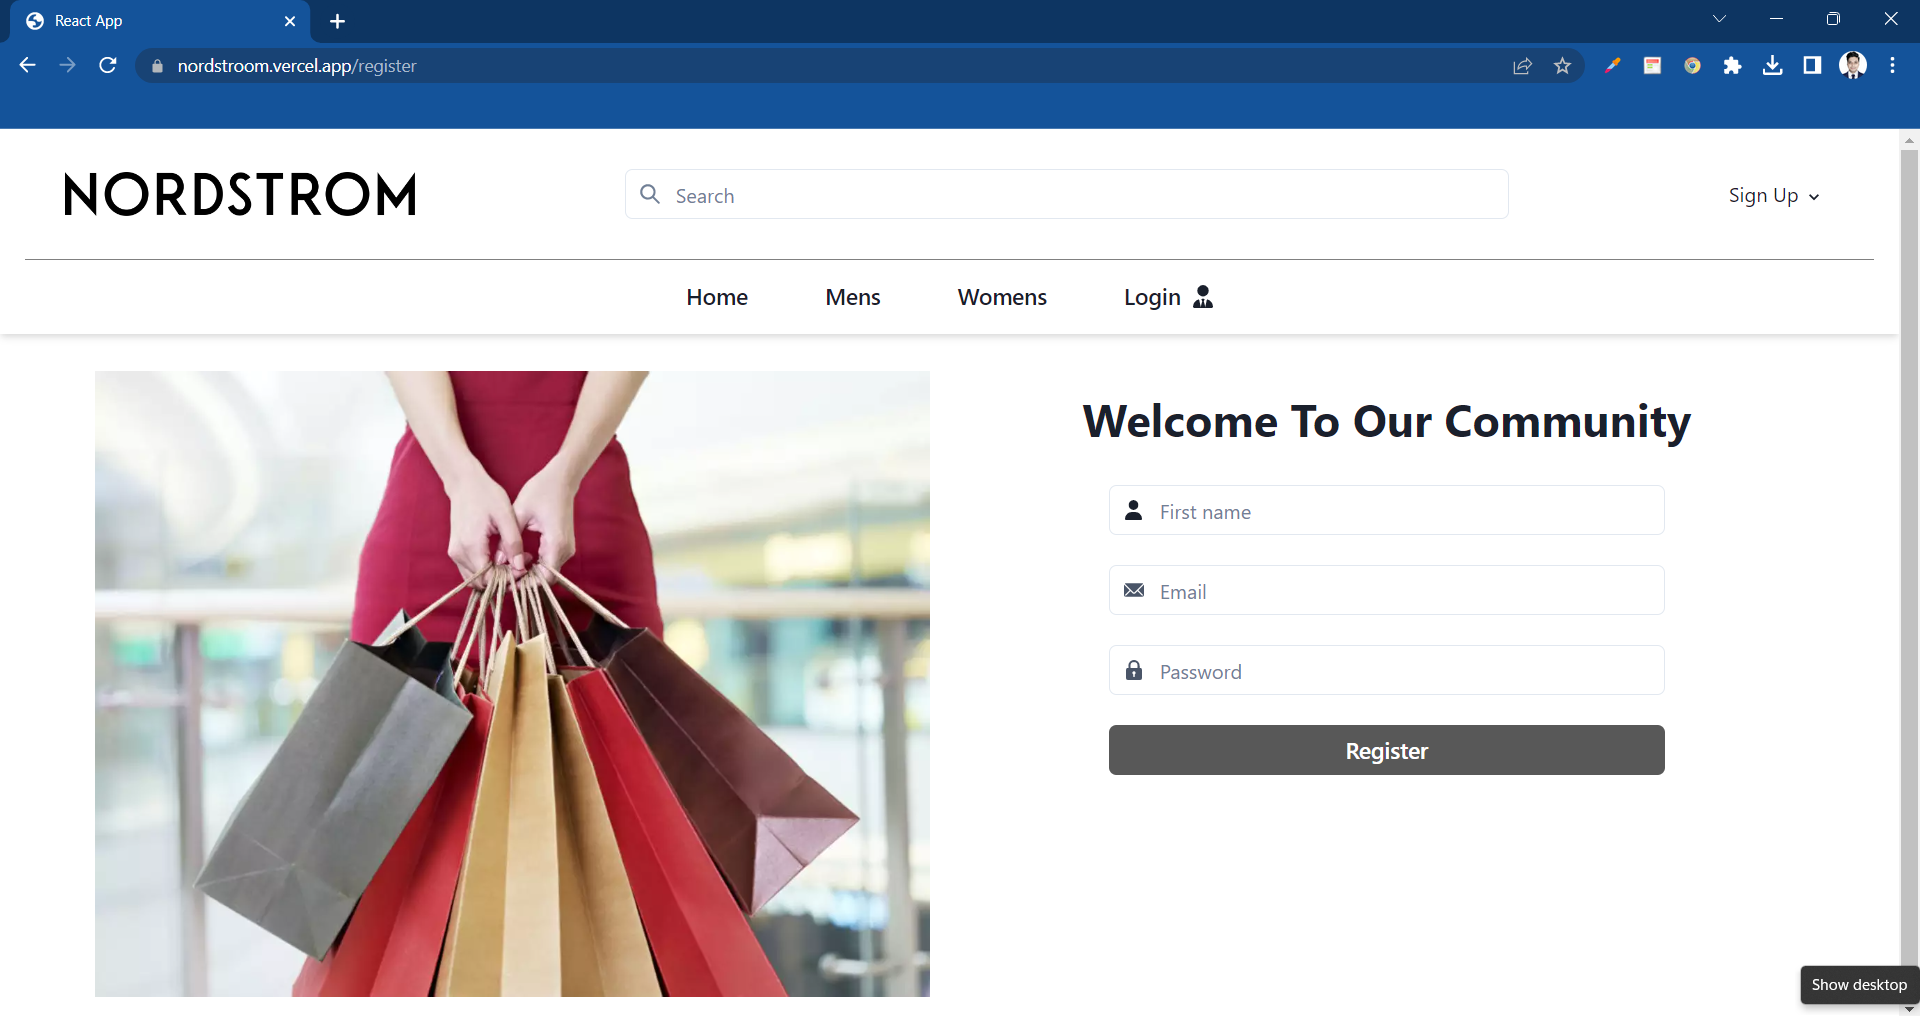
Task: Click the address bar URL
Action: [x=297, y=66]
